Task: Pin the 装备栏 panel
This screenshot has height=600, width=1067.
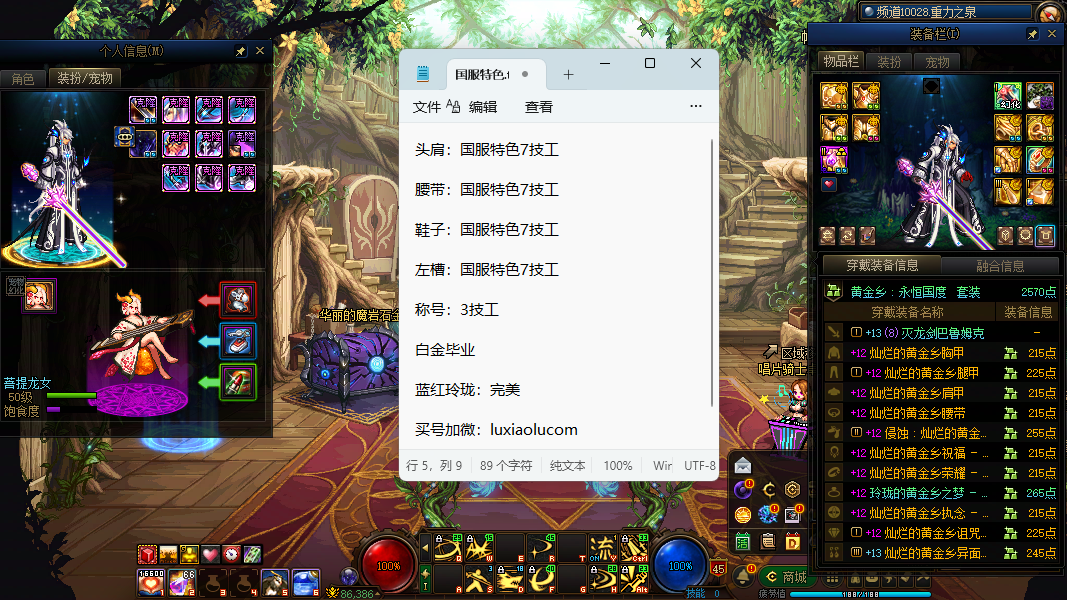Action: (1033, 34)
